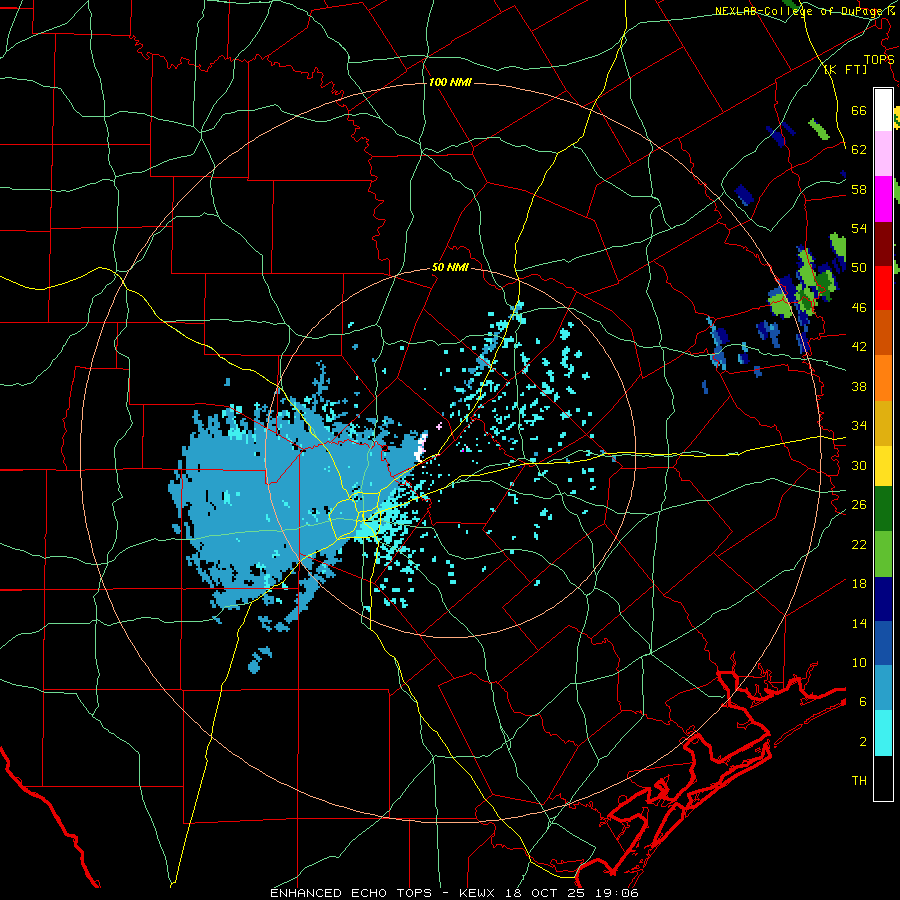900x900 pixels.
Task: Click the legend value 22
Action: (859, 544)
